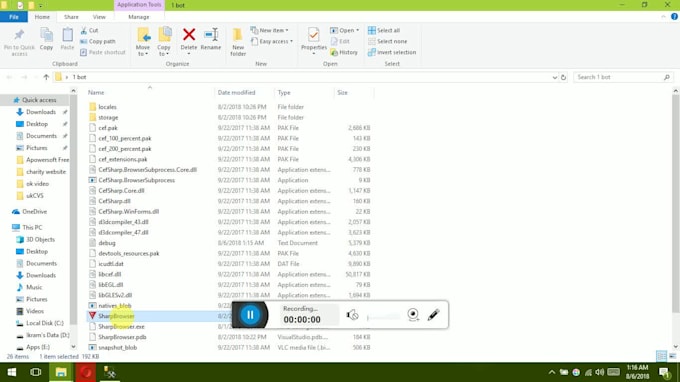Click File Explorer in the taskbar

[61, 372]
